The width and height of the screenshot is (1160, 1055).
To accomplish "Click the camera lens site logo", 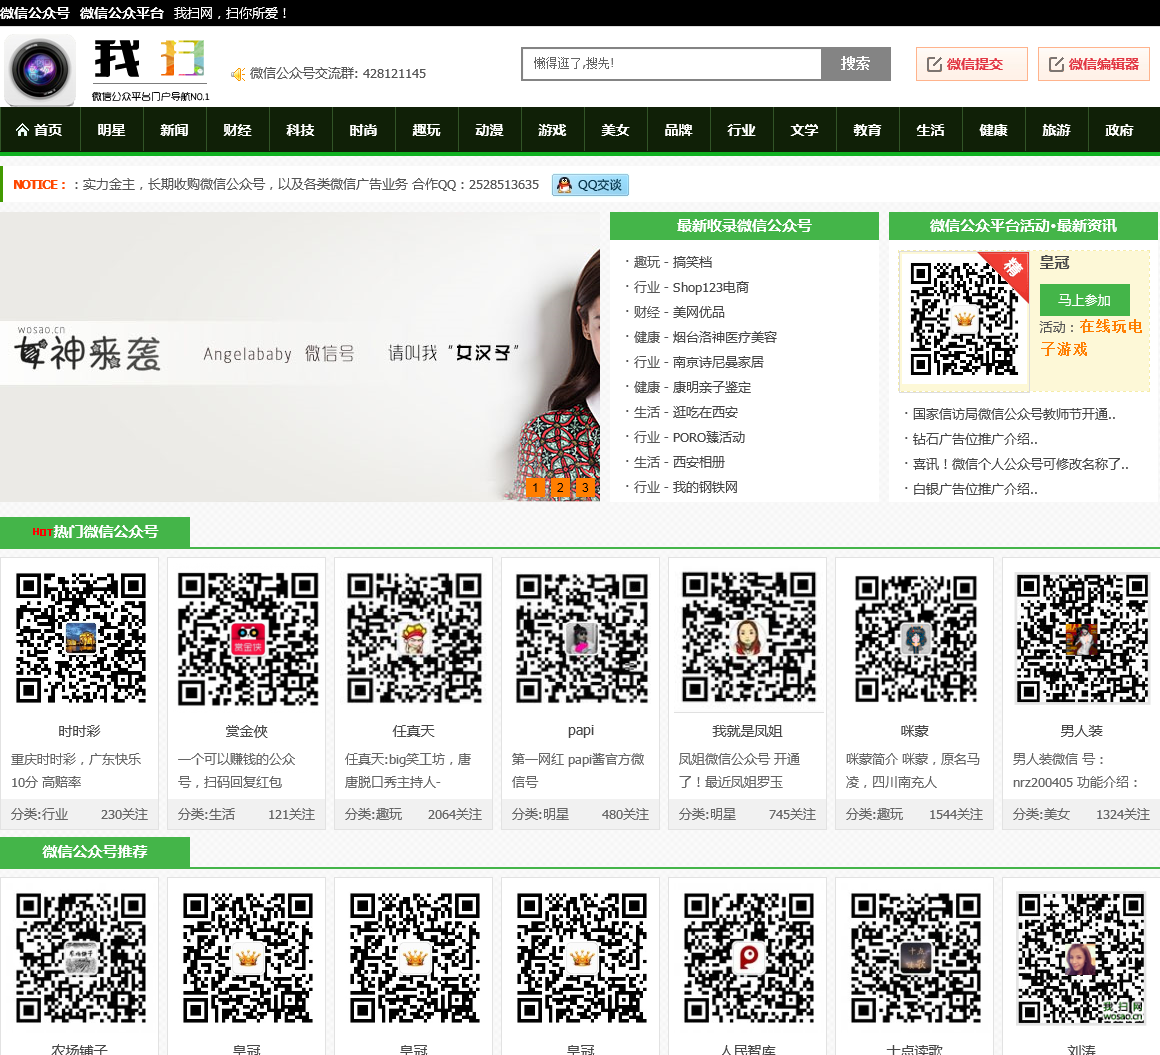I will click(39, 70).
